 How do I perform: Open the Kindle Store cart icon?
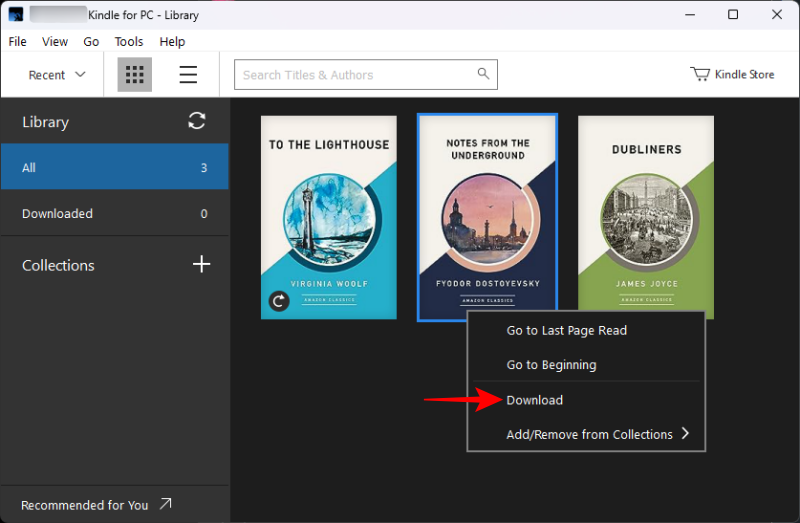pos(700,74)
